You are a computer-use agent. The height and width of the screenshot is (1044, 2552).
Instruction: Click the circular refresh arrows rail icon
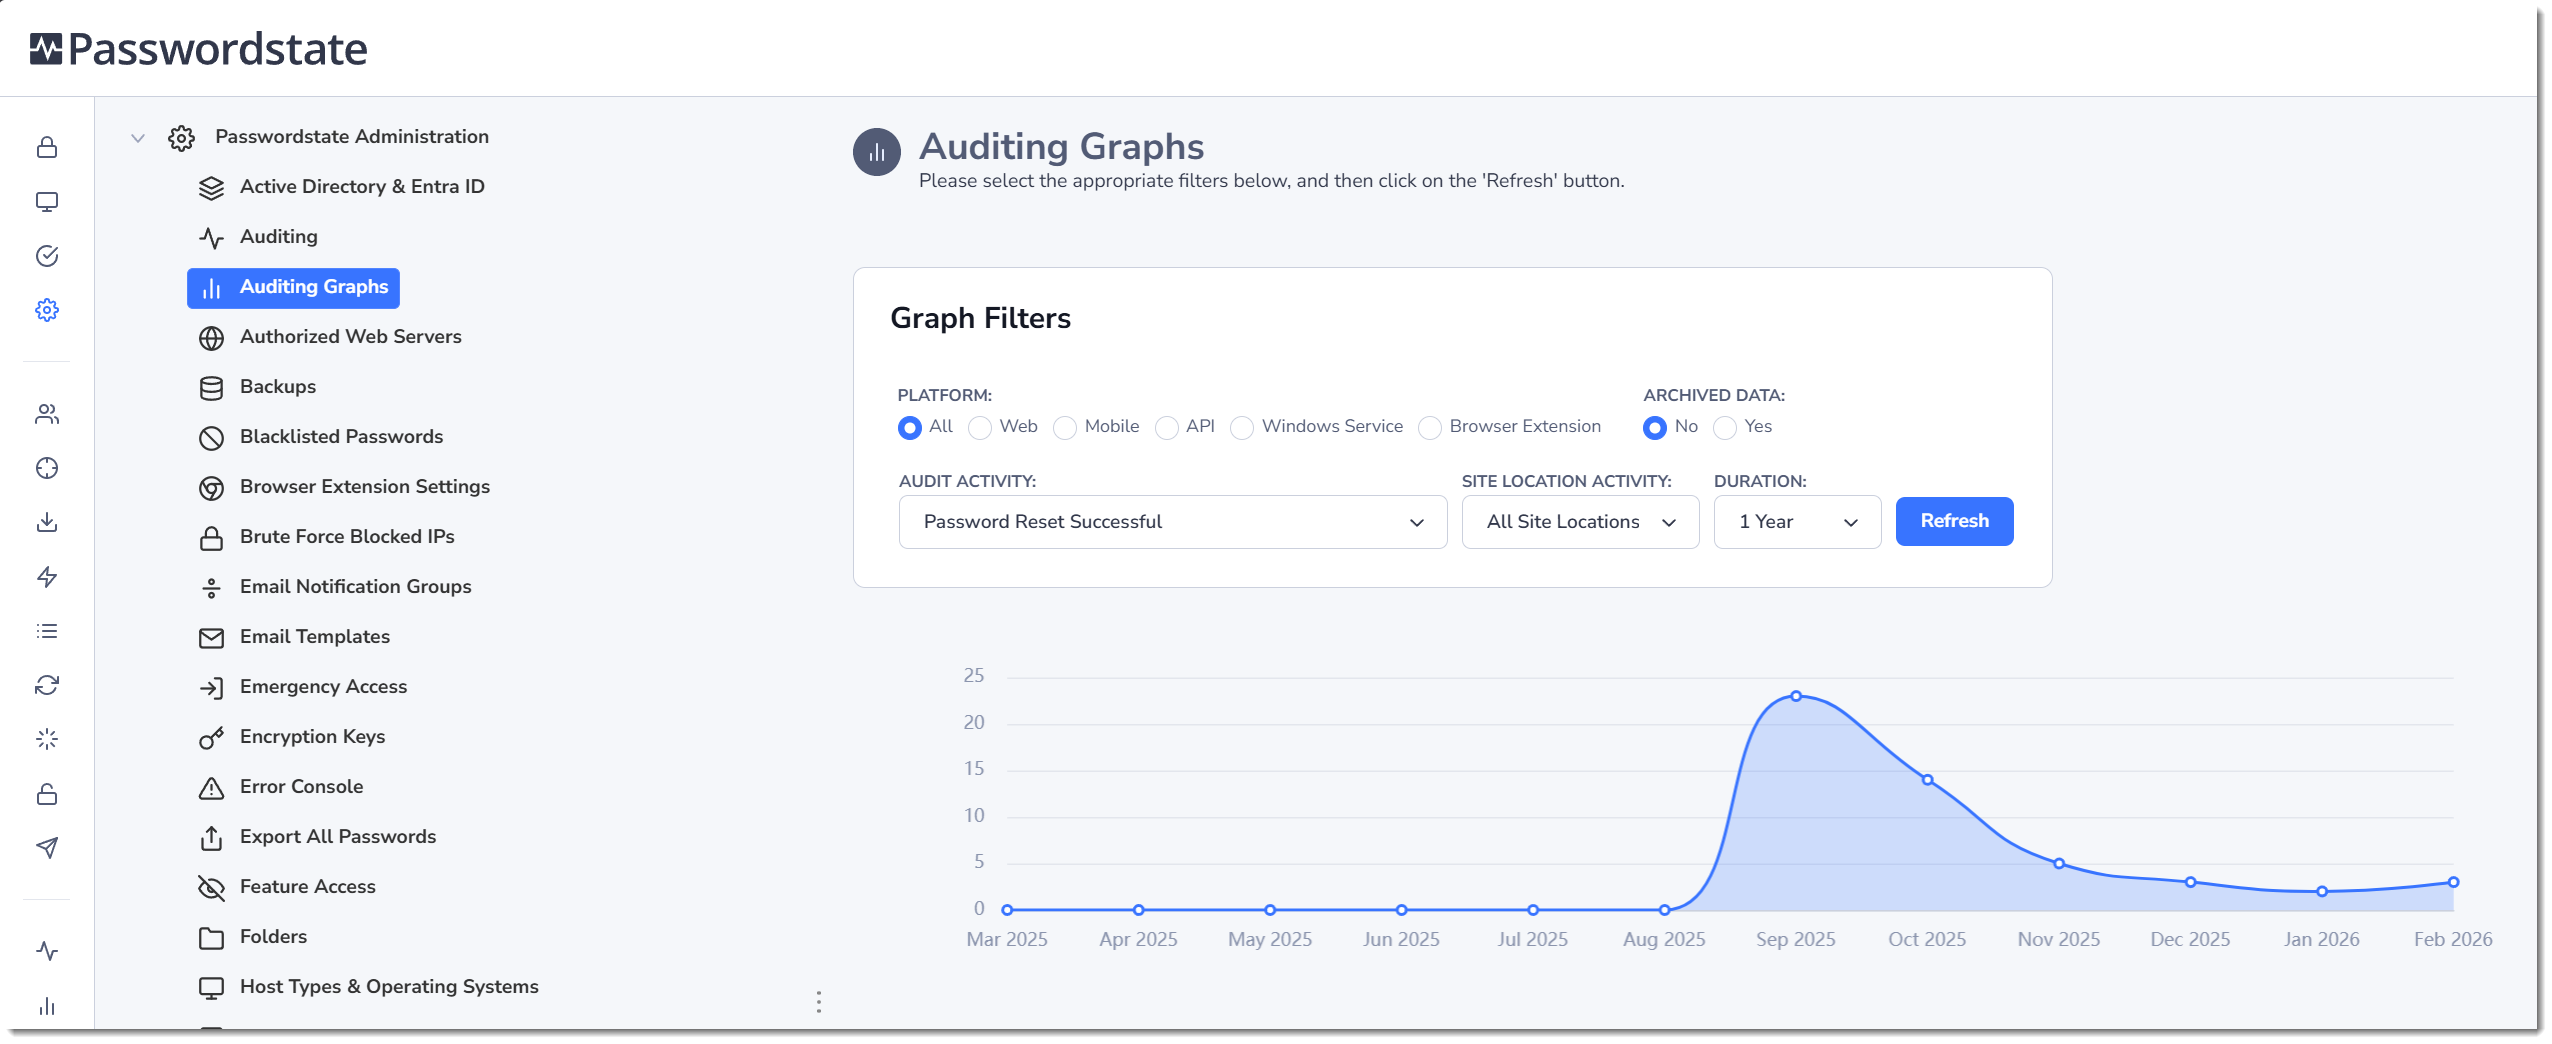pyautogui.click(x=47, y=685)
